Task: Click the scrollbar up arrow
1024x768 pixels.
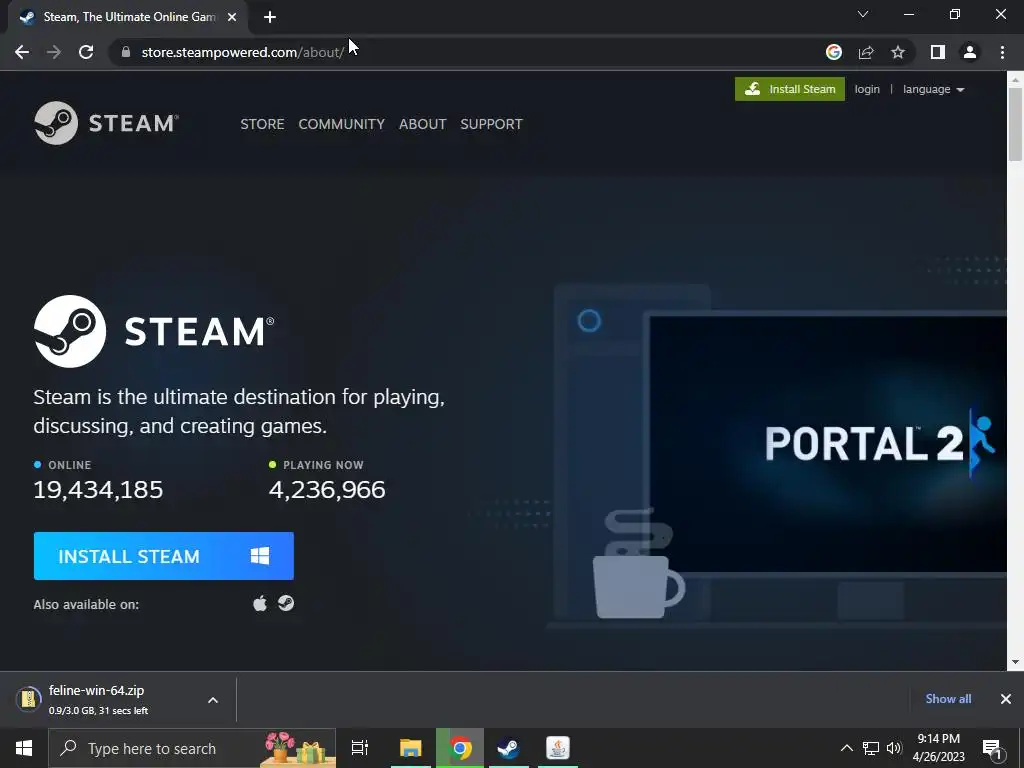Action: tap(1015, 79)
